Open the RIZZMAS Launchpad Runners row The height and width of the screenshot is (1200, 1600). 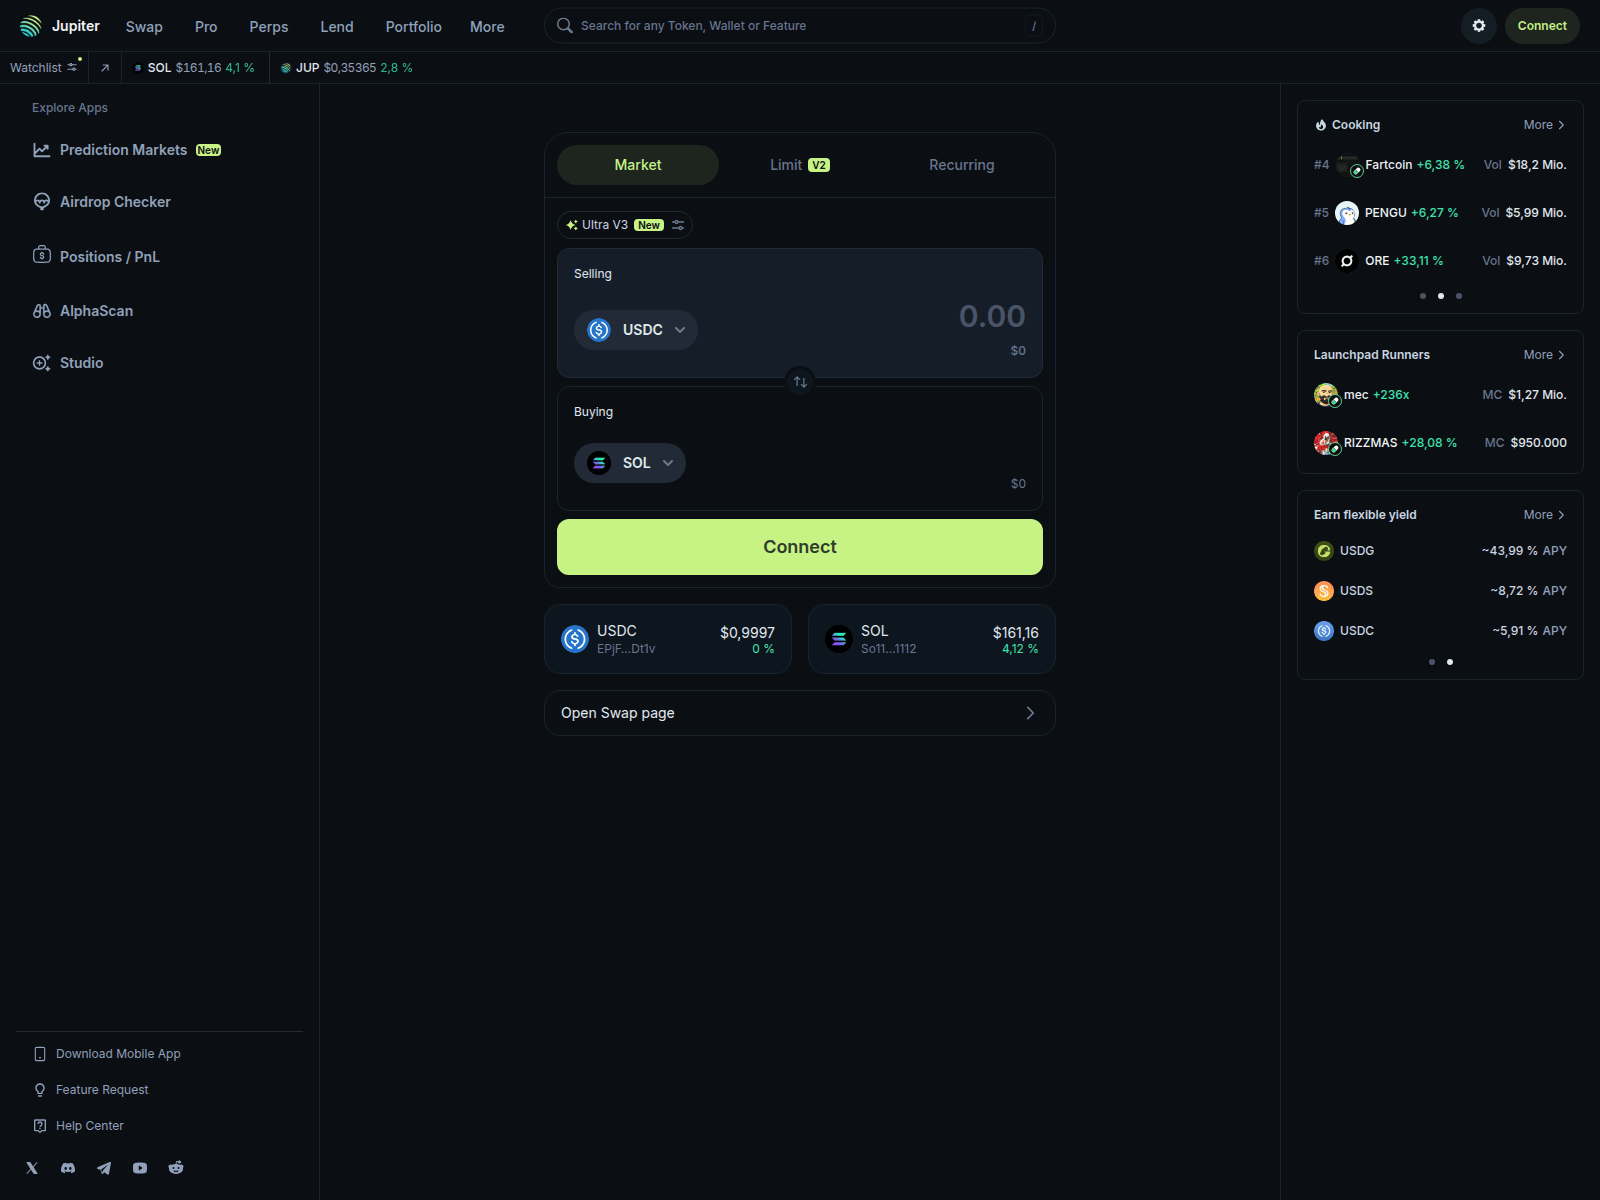click(1440, 443)
